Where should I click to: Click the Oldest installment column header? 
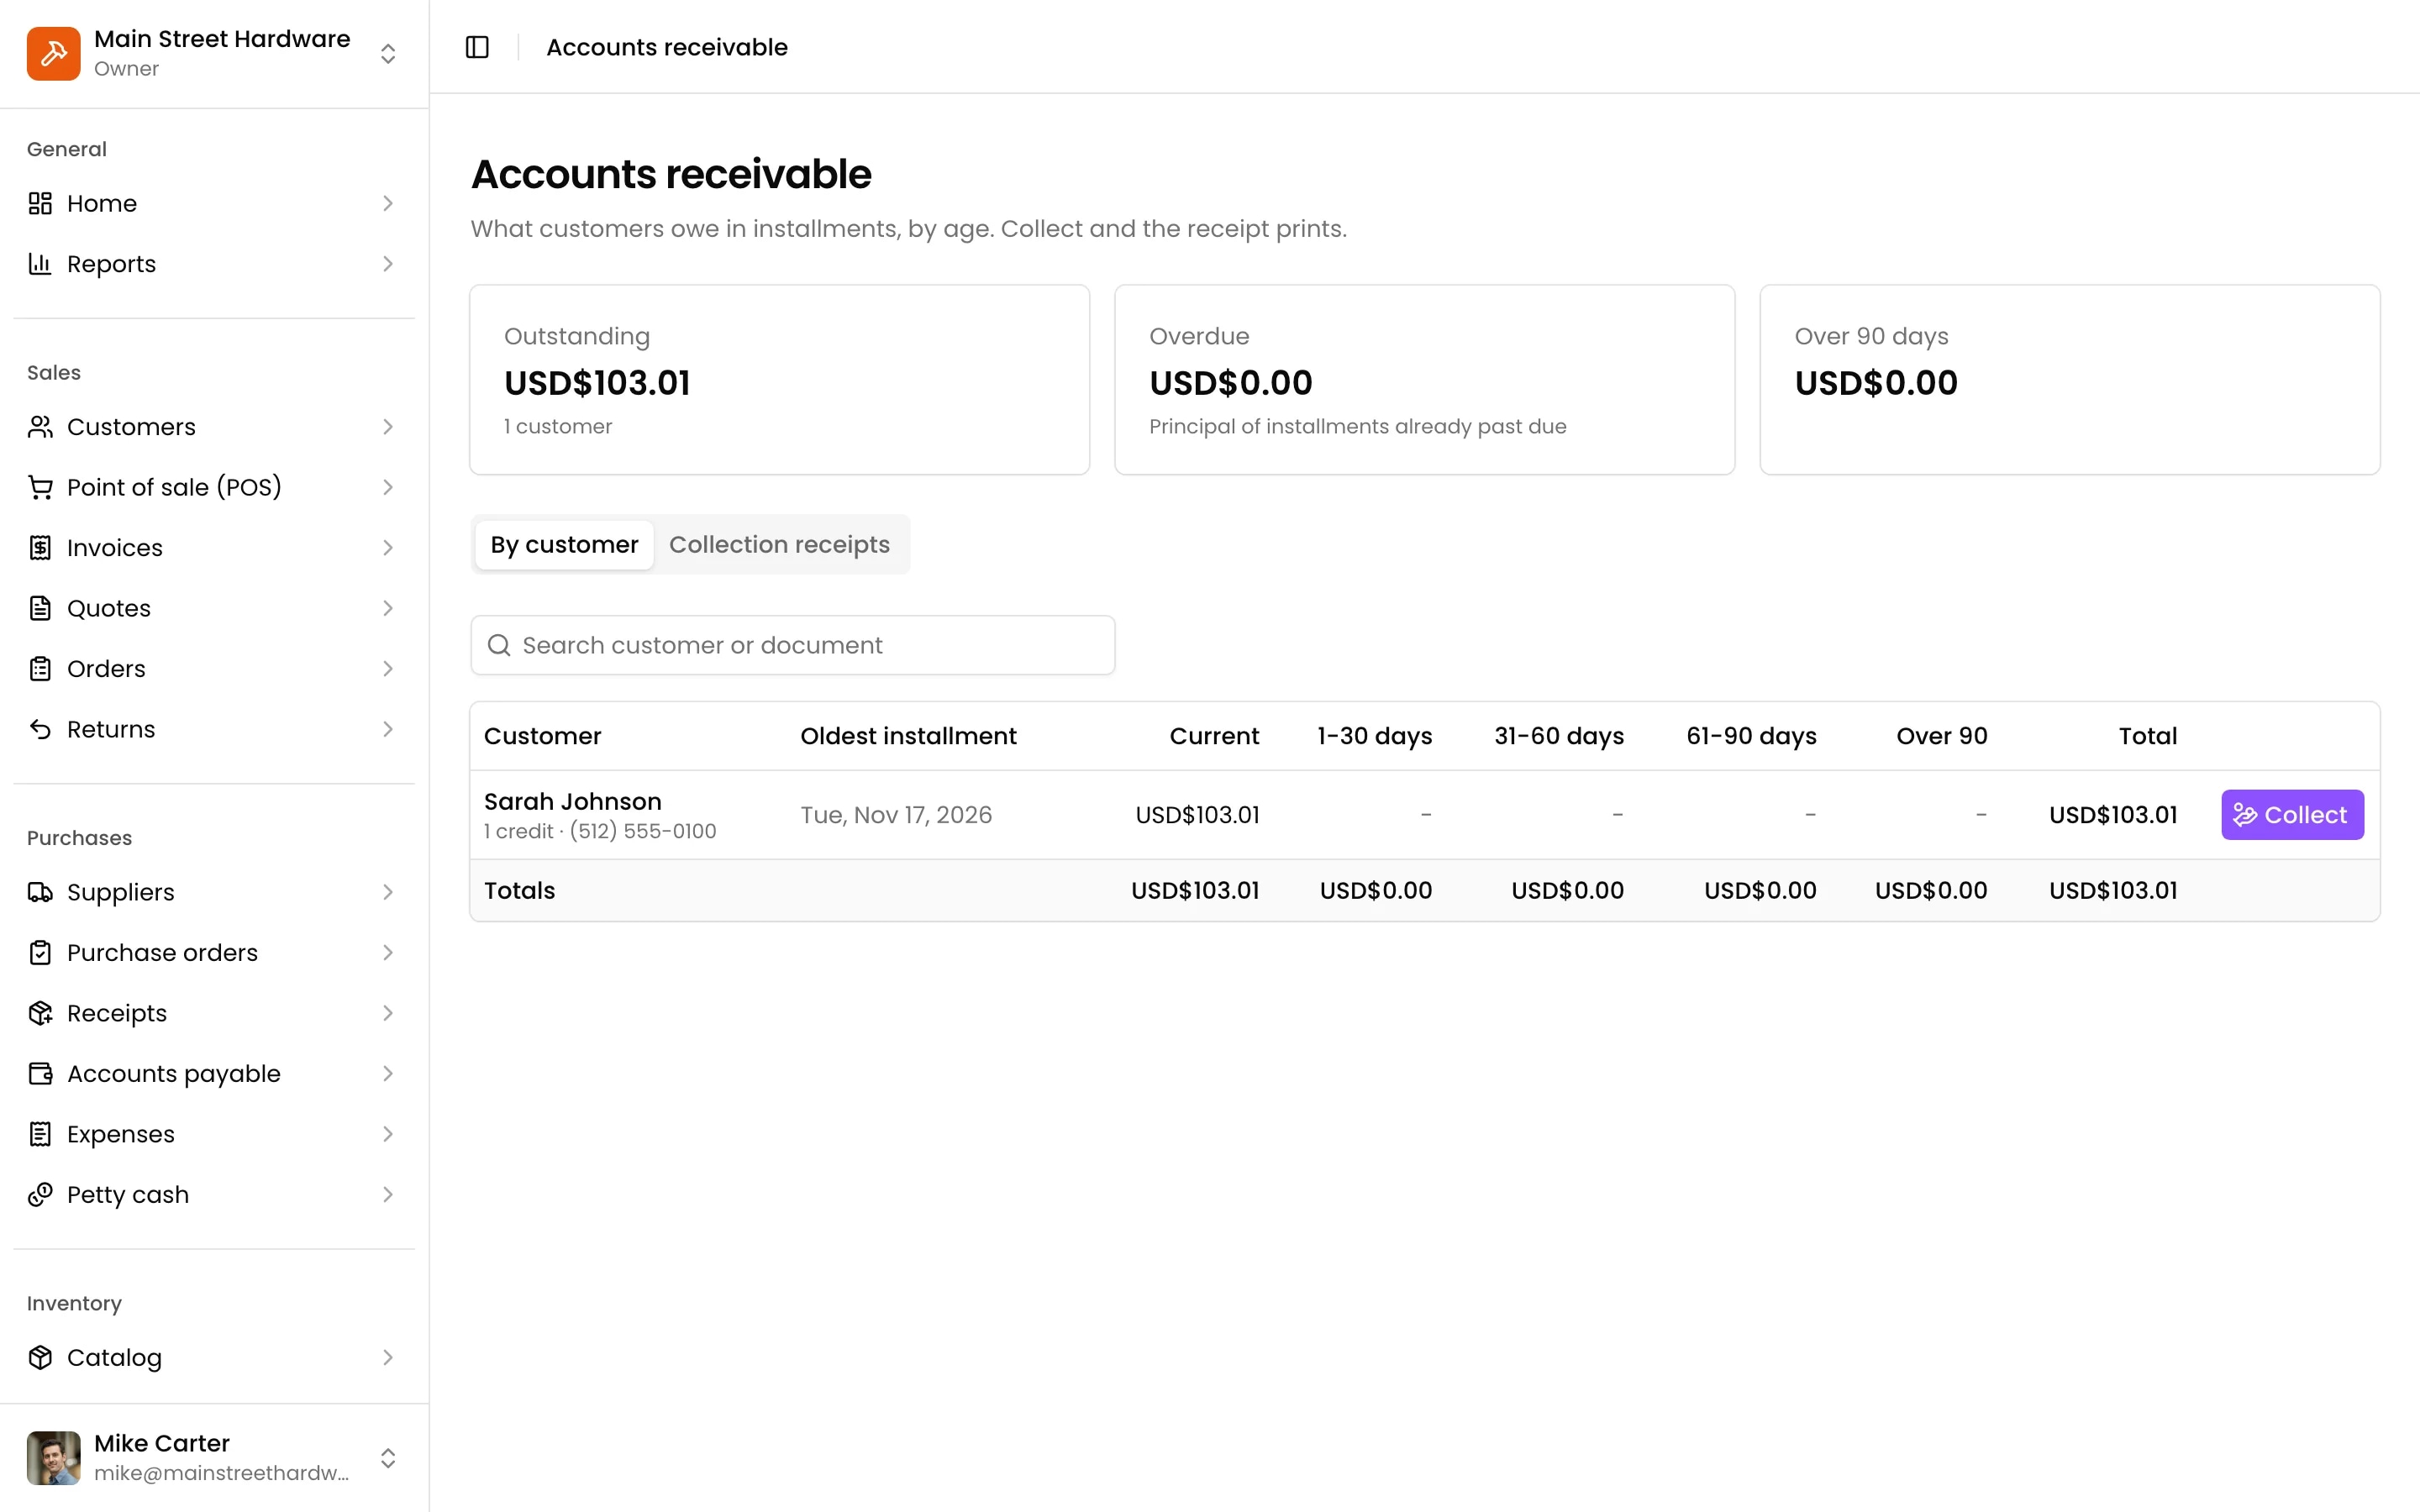pyautogui.click(x=908, y=736)
